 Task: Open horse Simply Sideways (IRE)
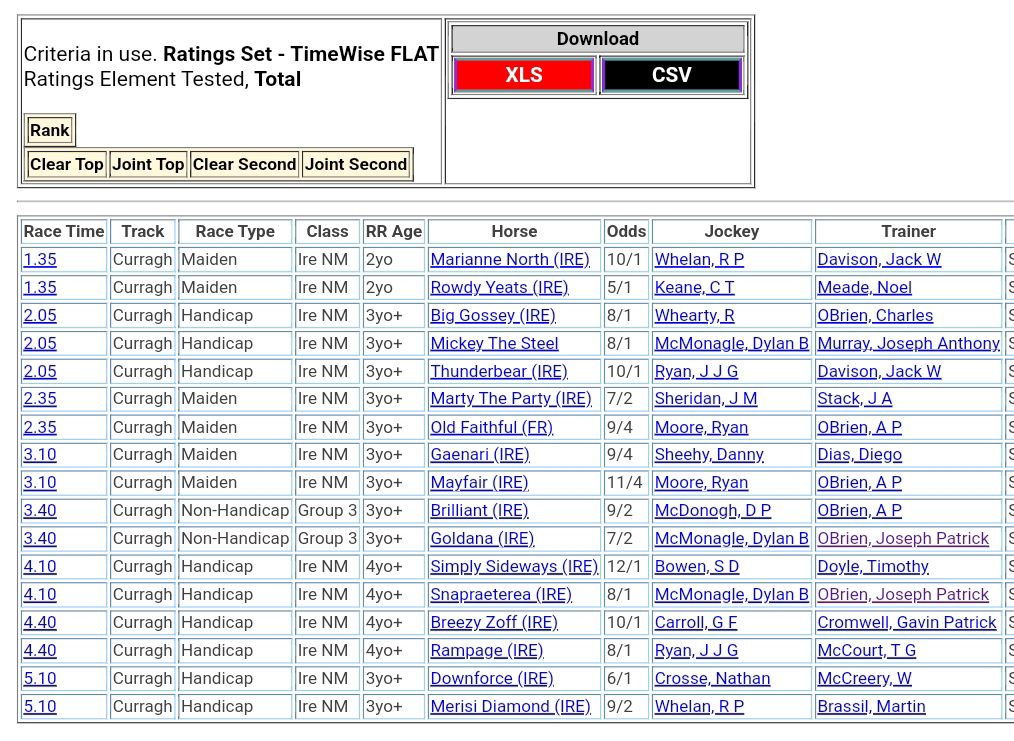(514, 566)
